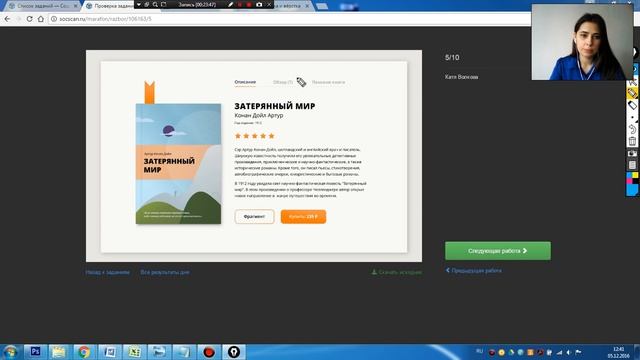This screenshot has width=640, height=360.
Task: Click the undo arrow in drawing panel
Action: click(632, 129)
